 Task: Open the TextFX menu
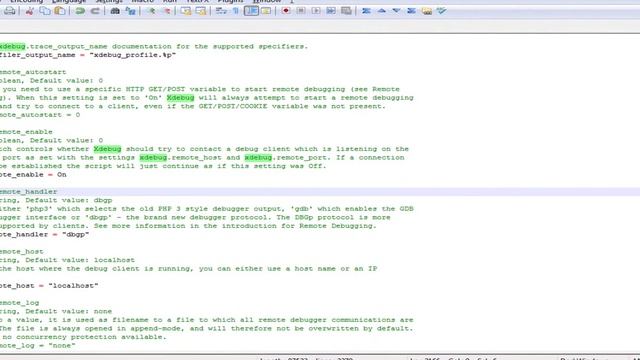(x=198, y=1)
